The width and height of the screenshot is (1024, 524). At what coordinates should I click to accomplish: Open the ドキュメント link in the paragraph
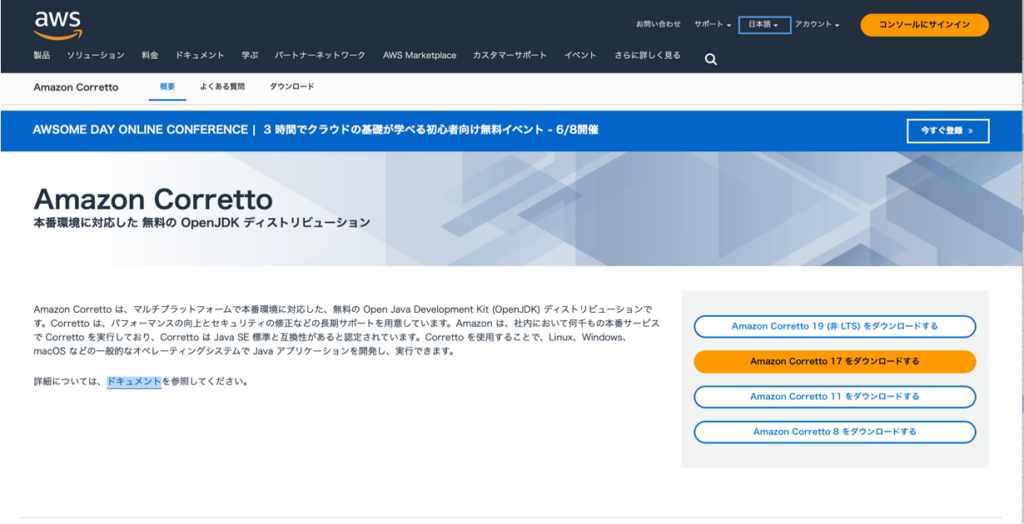(x=134, y=381)
